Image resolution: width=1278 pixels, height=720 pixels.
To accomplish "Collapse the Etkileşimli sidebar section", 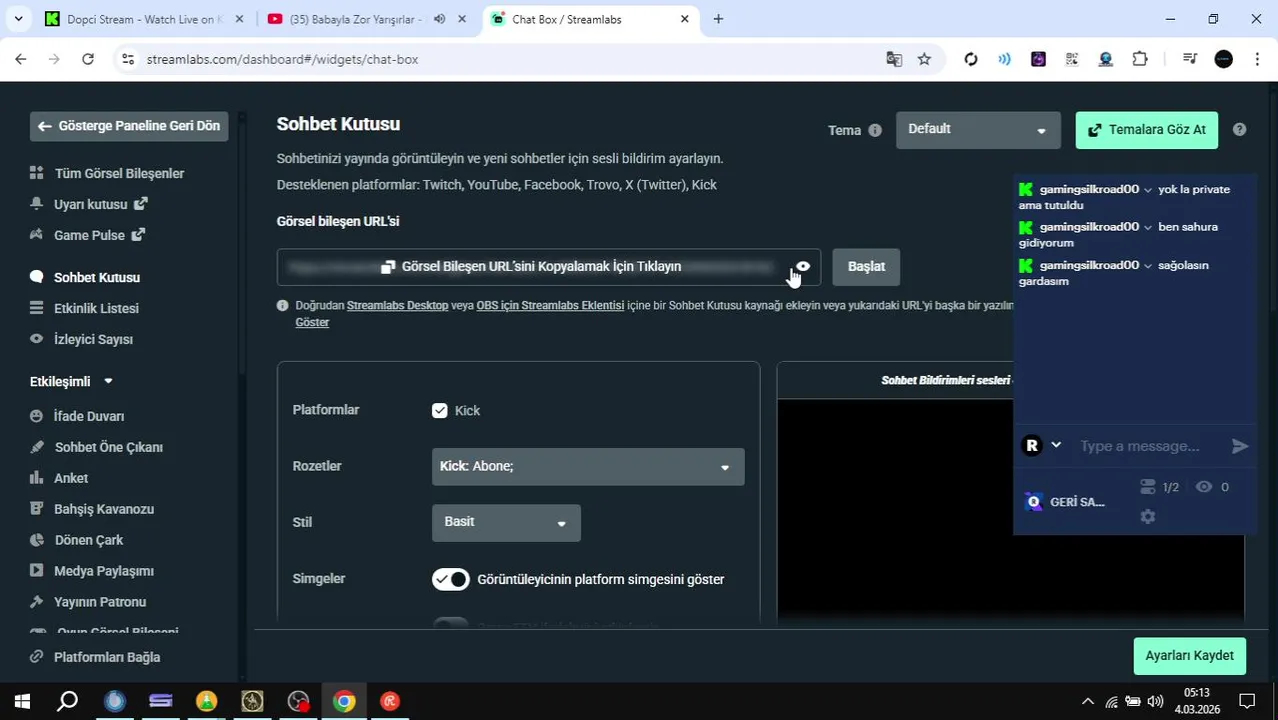I will tap(108, 382).
